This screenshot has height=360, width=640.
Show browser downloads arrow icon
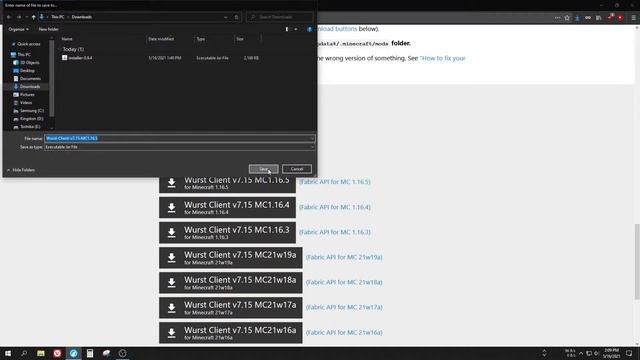[x=577, y=18]
